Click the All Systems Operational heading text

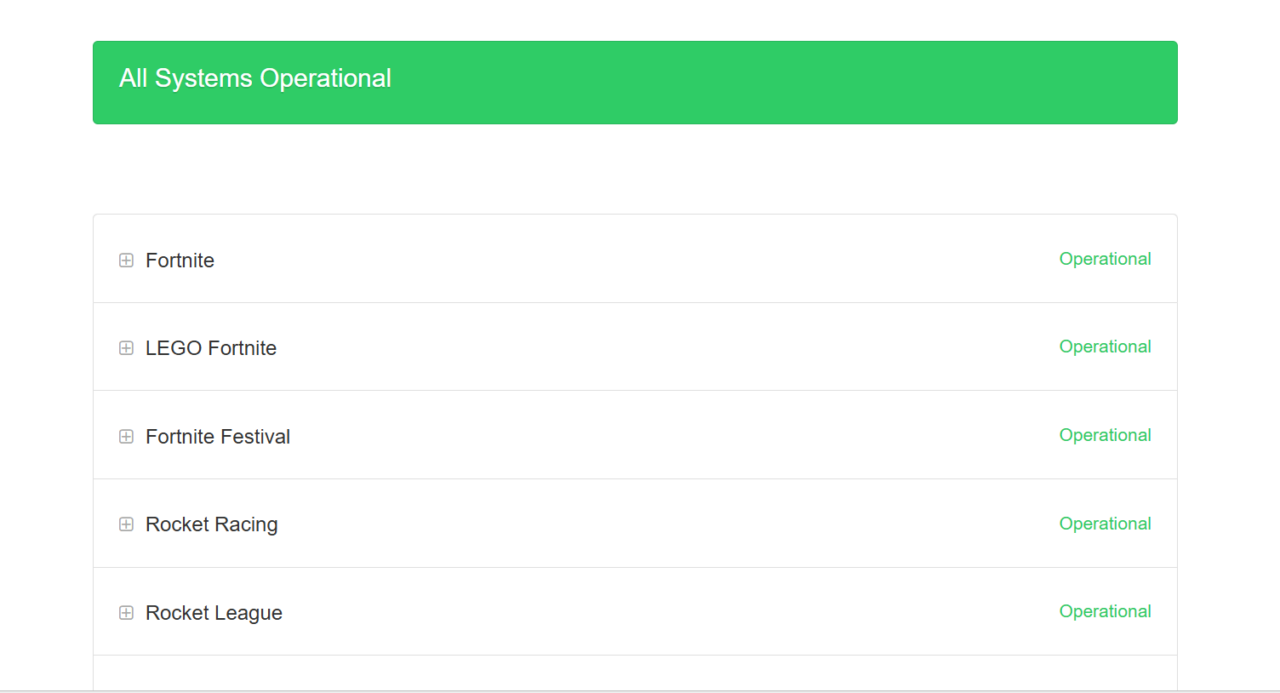tap(255, 78)
